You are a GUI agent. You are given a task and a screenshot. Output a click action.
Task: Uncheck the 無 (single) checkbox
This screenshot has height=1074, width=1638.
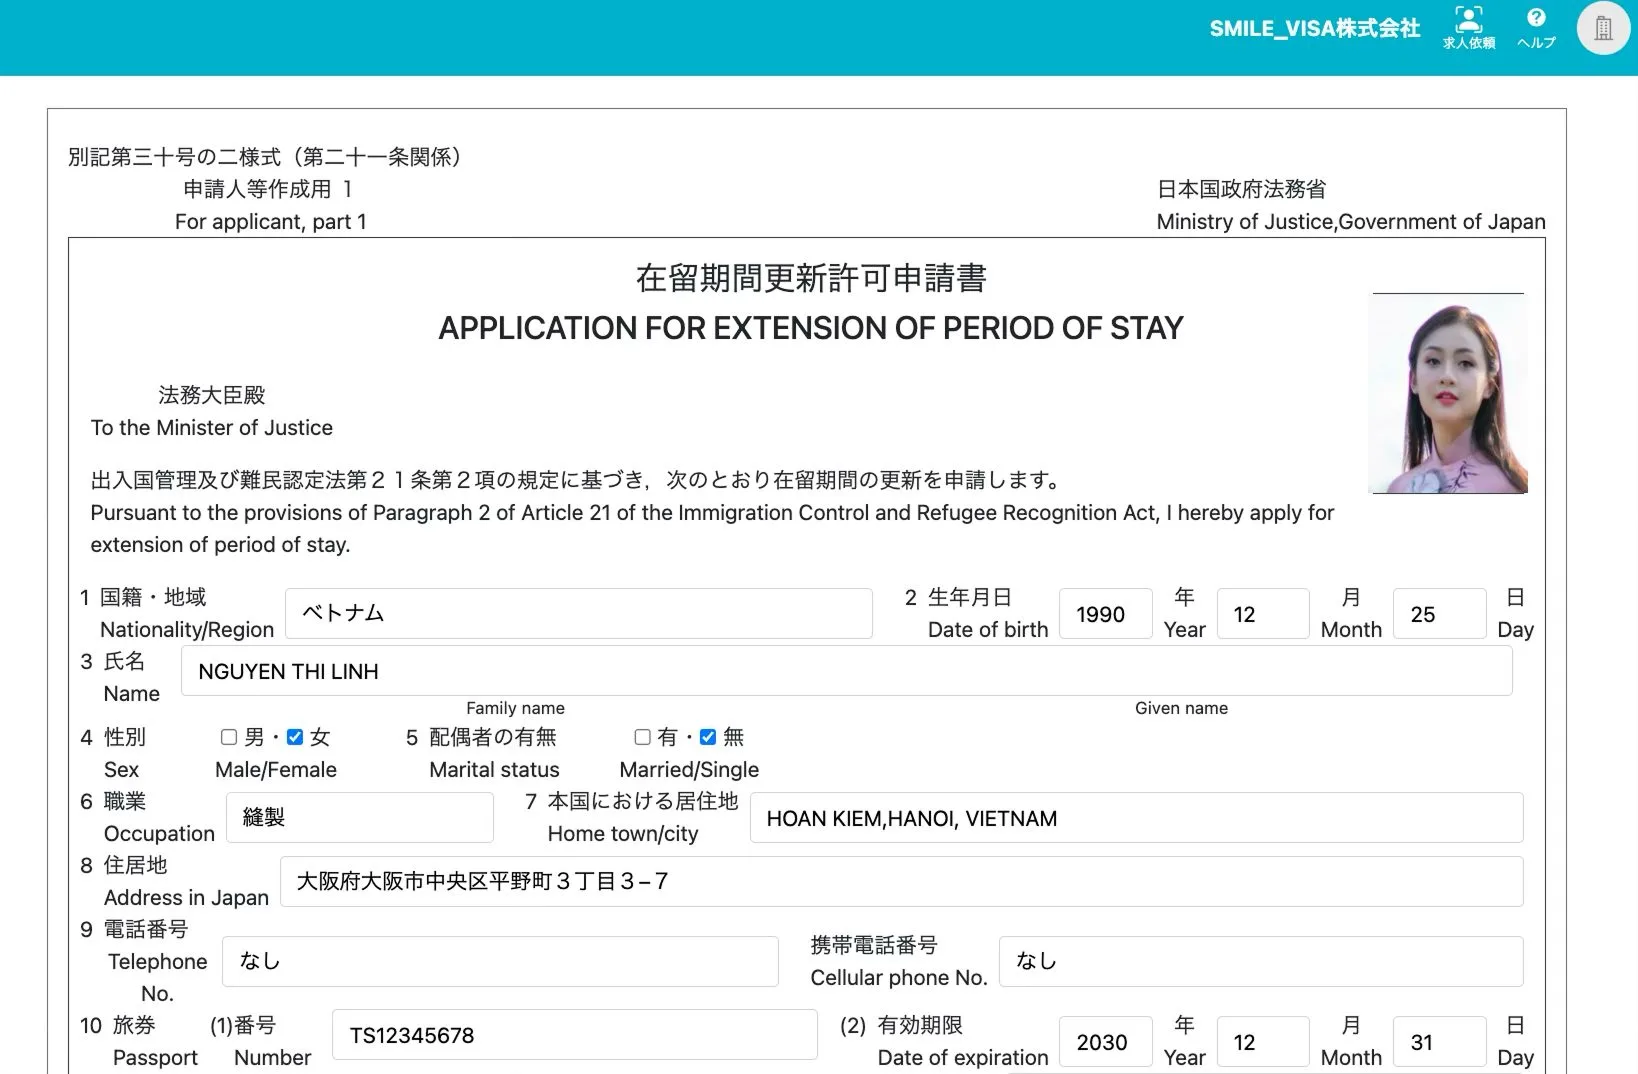coord(708,737)
